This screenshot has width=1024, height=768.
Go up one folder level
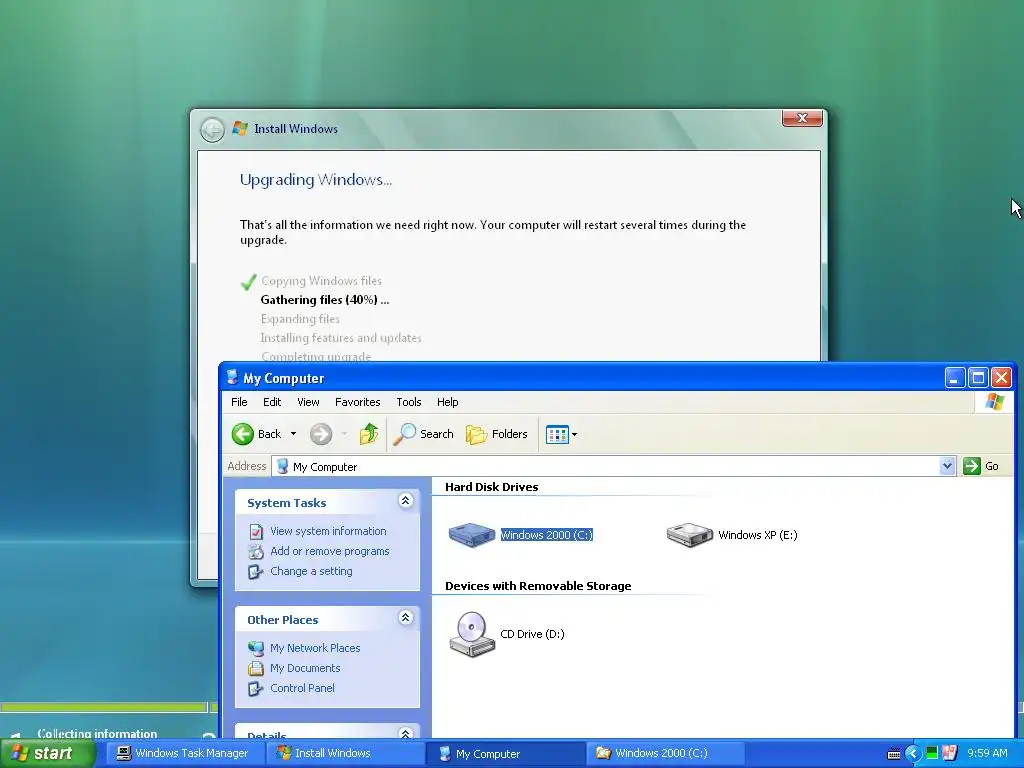[369, 434]
